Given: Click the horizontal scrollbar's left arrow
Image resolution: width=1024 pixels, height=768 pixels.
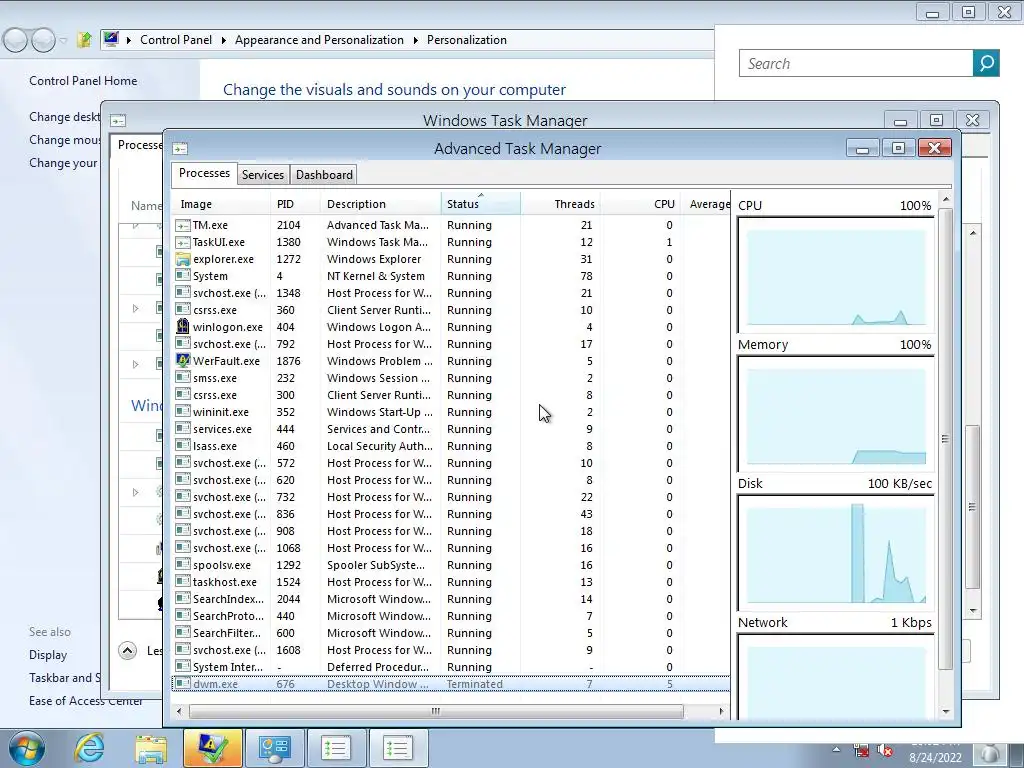Looking at the screenshot, I should (x=180, y=711).
